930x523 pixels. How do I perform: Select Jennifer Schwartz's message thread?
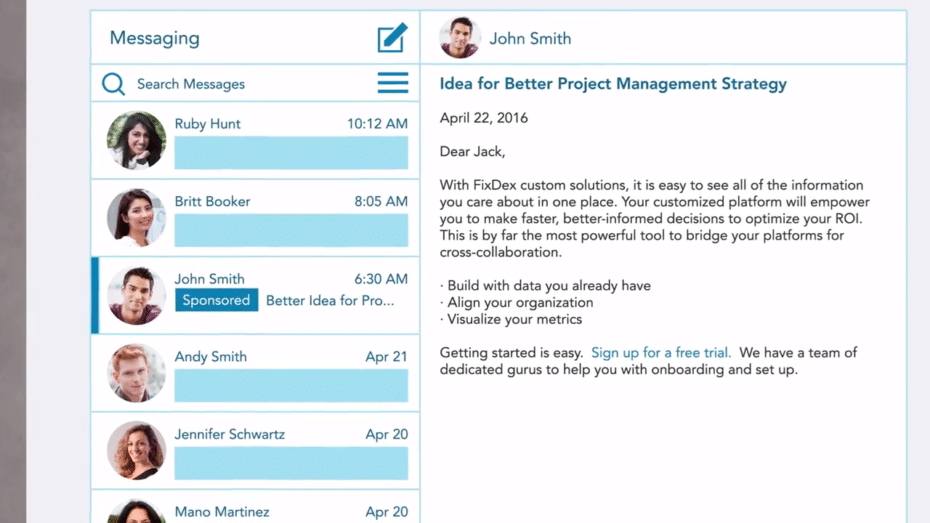(x=255, y=451)
